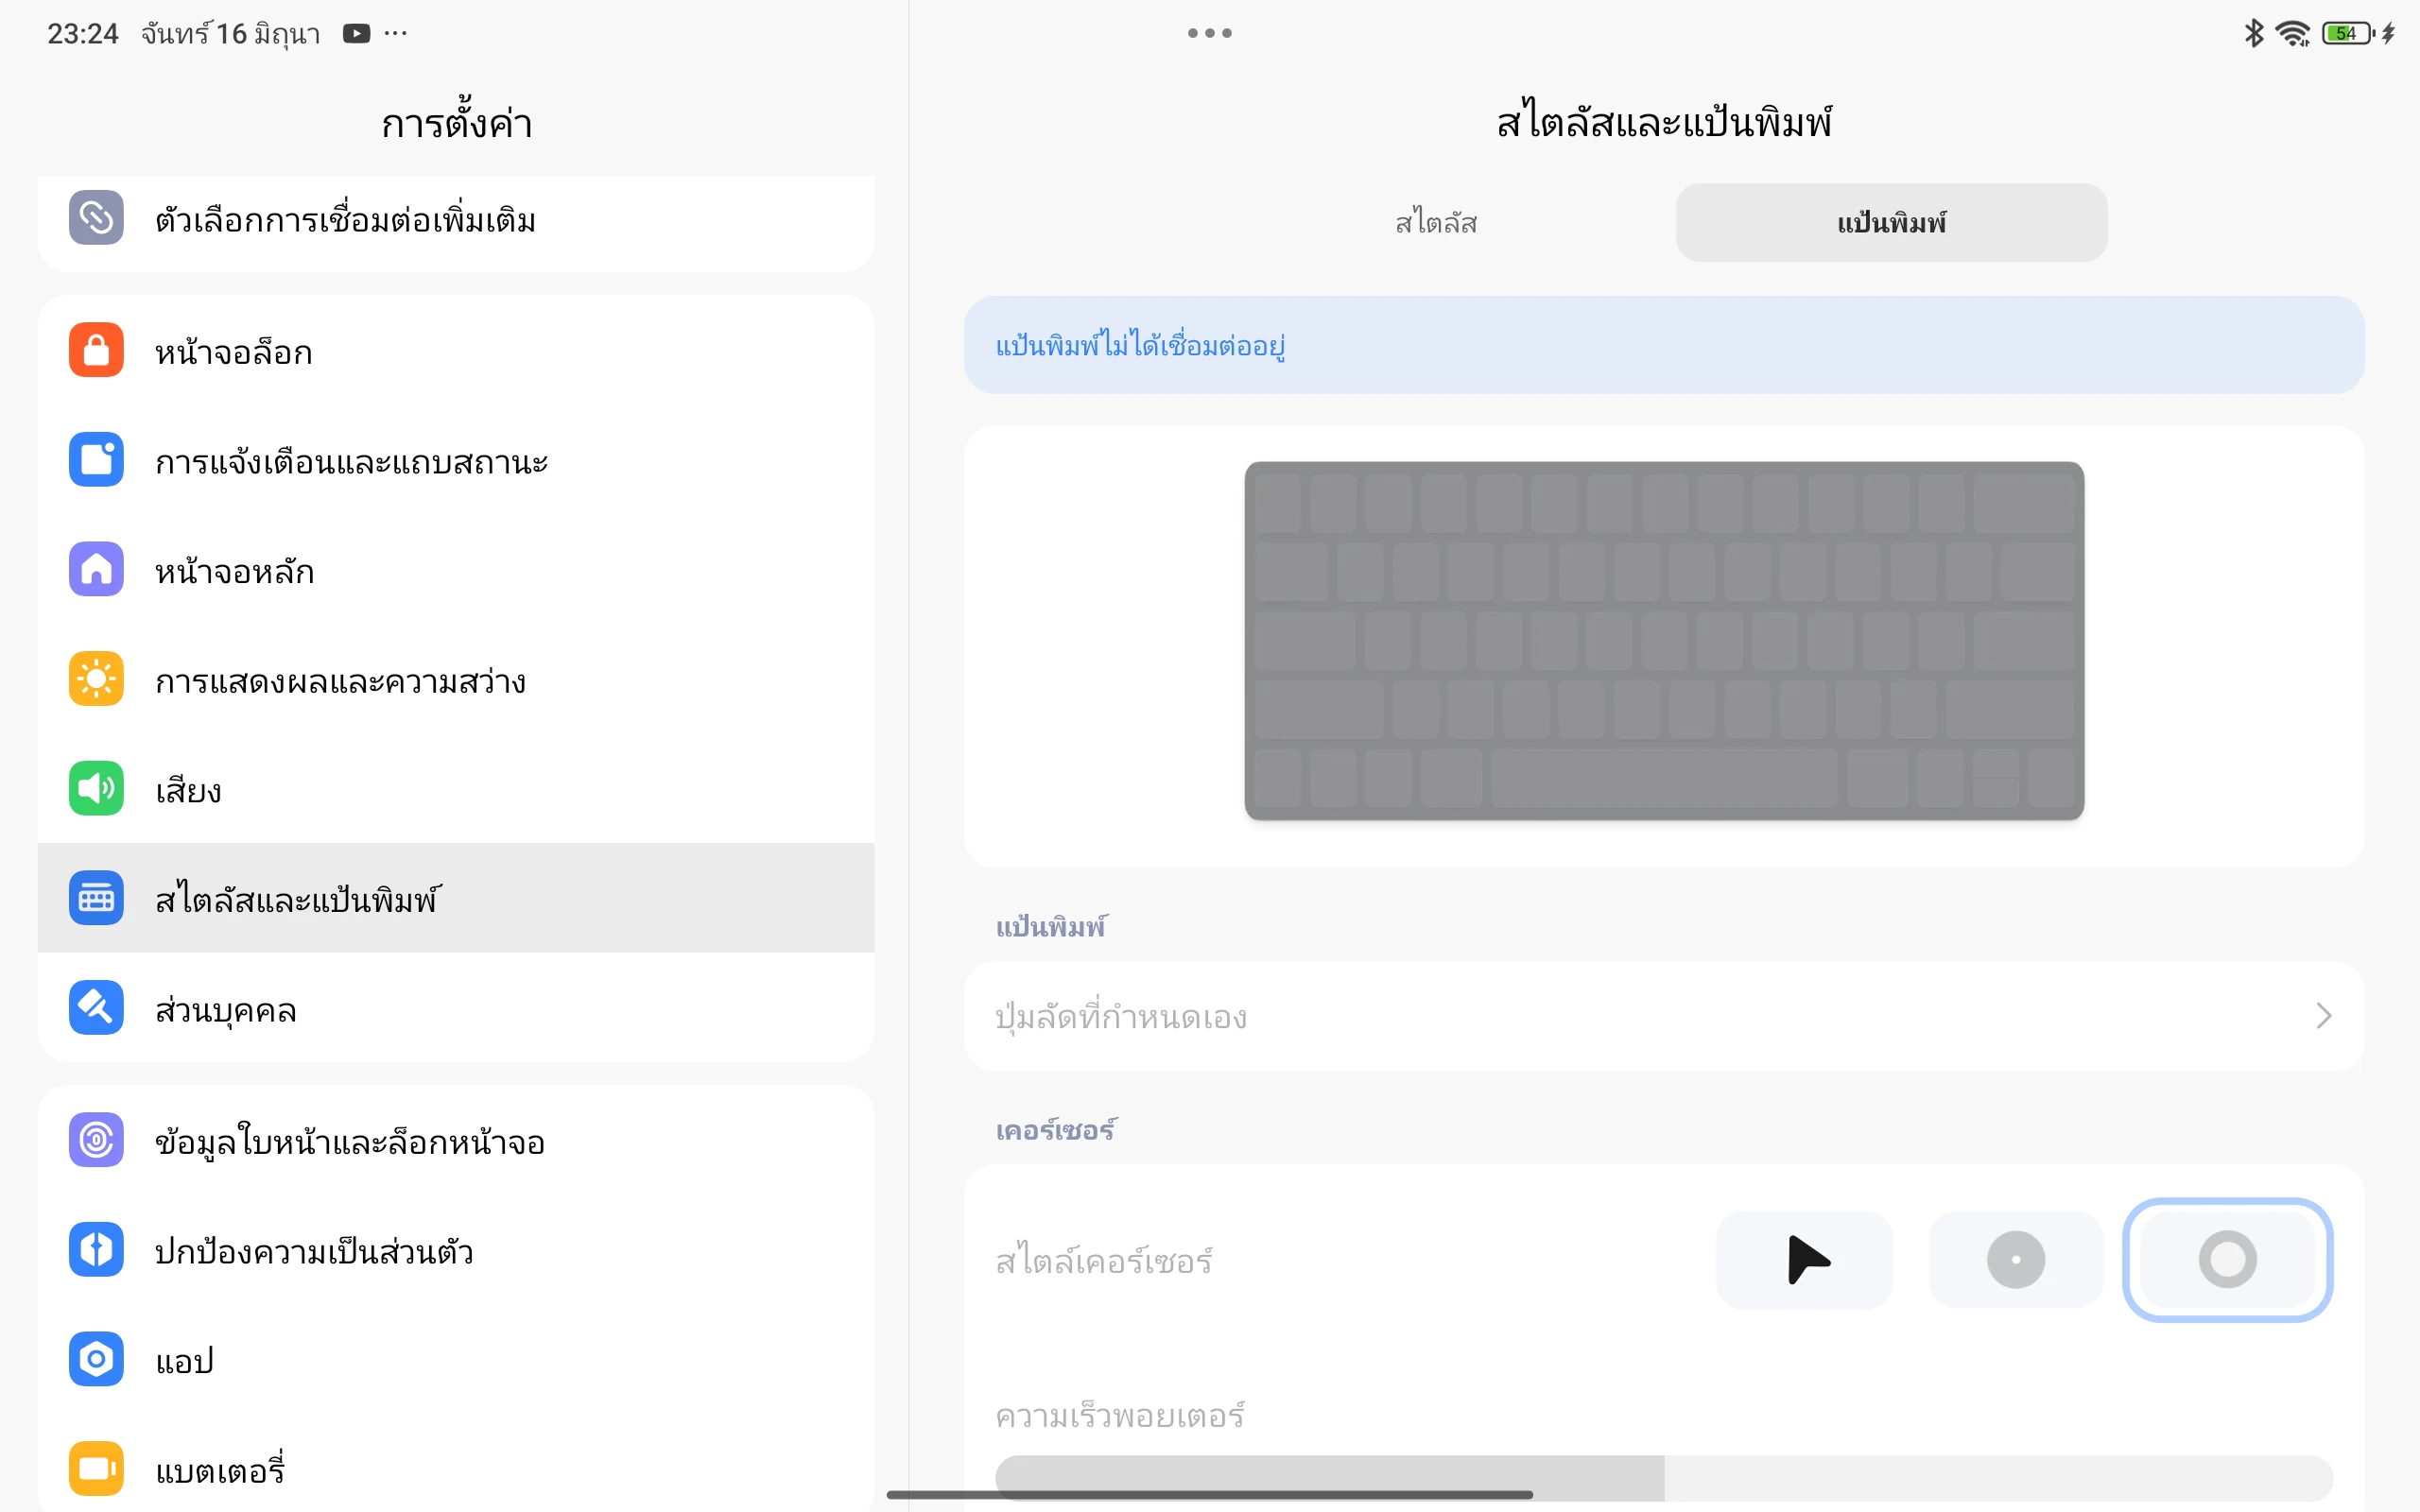Switch to the สไตลัส tab
2420x1512 pixels.
coord(1436,222)
